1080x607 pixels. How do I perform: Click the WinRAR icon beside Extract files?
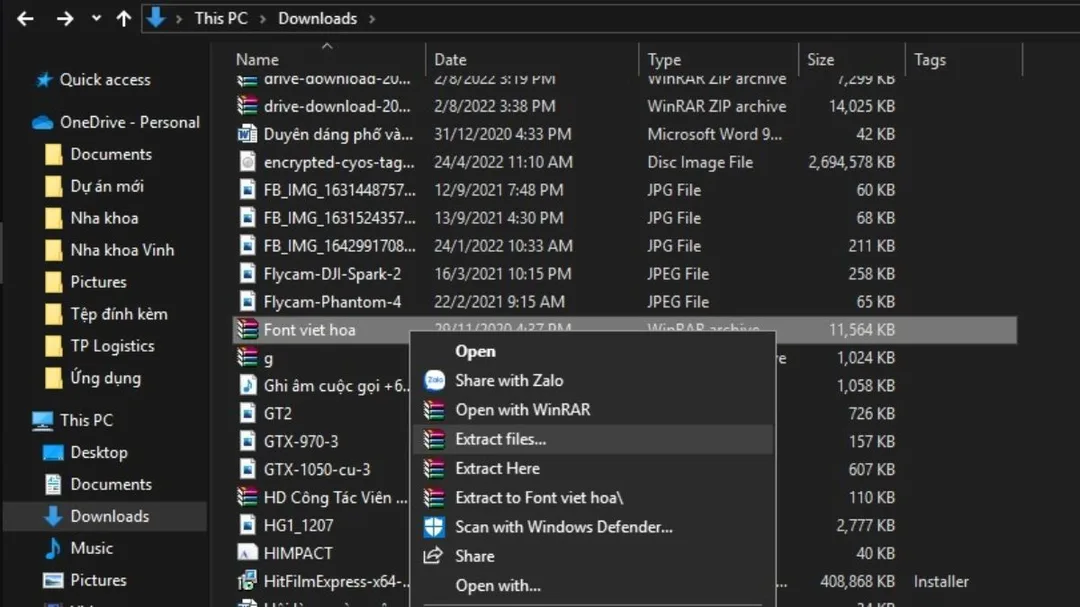click(433, 439)
